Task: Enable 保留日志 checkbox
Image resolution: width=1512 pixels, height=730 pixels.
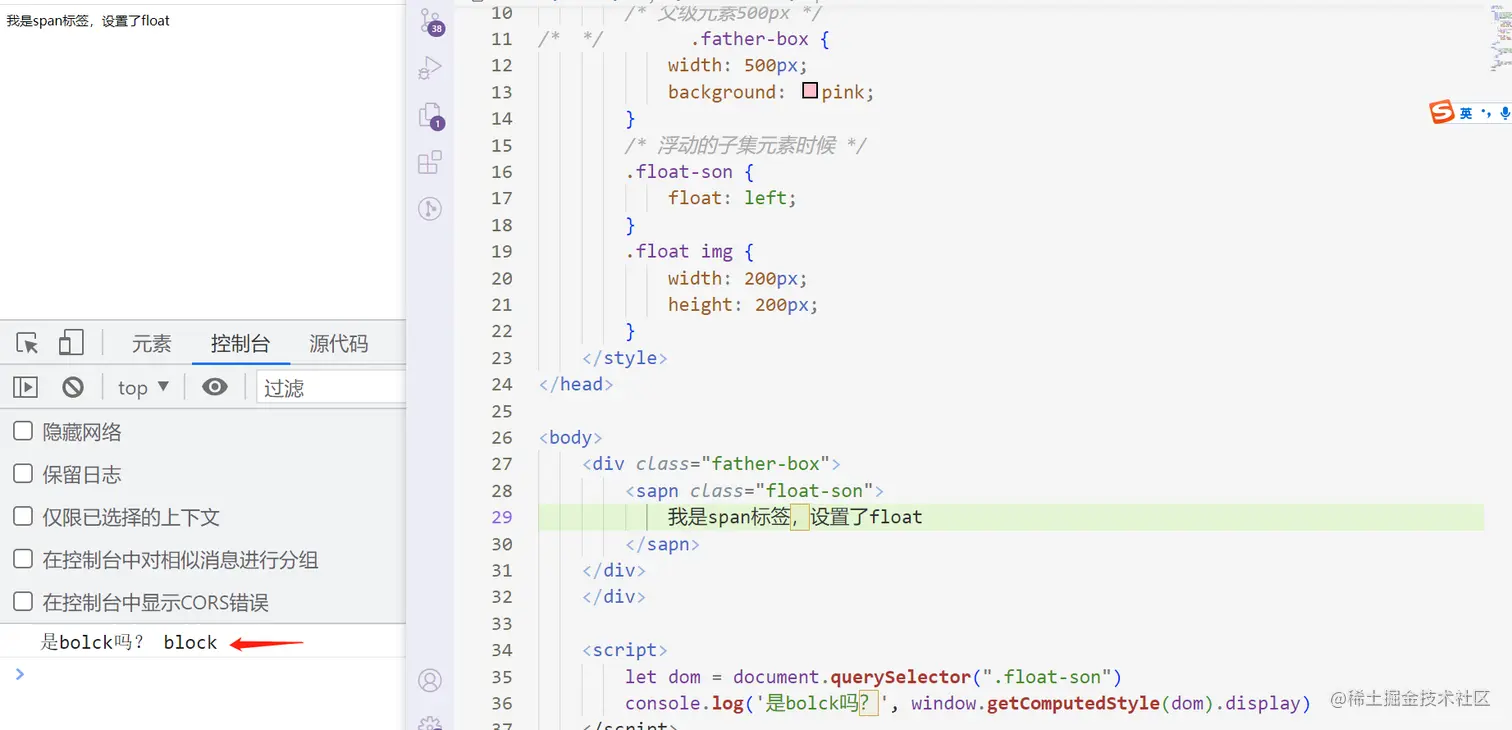Action: coord(23,474)
